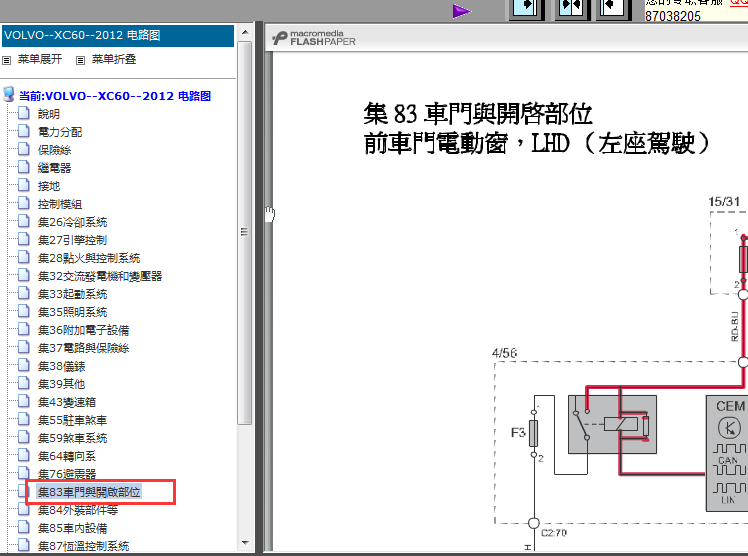Click the CEM module box in the diagram

click(727, 453)
